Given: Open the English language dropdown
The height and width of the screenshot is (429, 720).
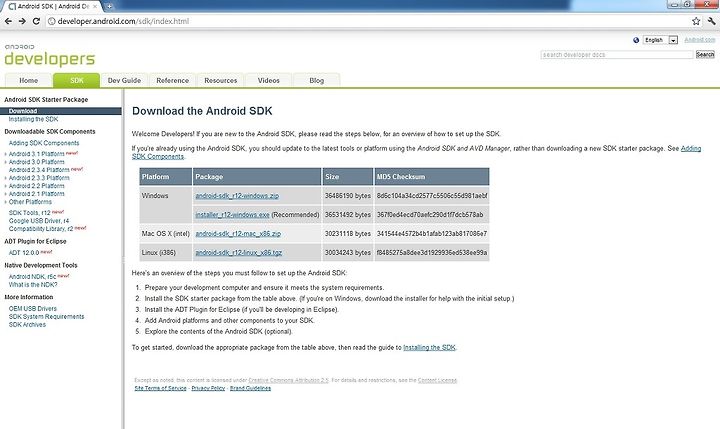Looking at the screenshot, I should (660, 40).
